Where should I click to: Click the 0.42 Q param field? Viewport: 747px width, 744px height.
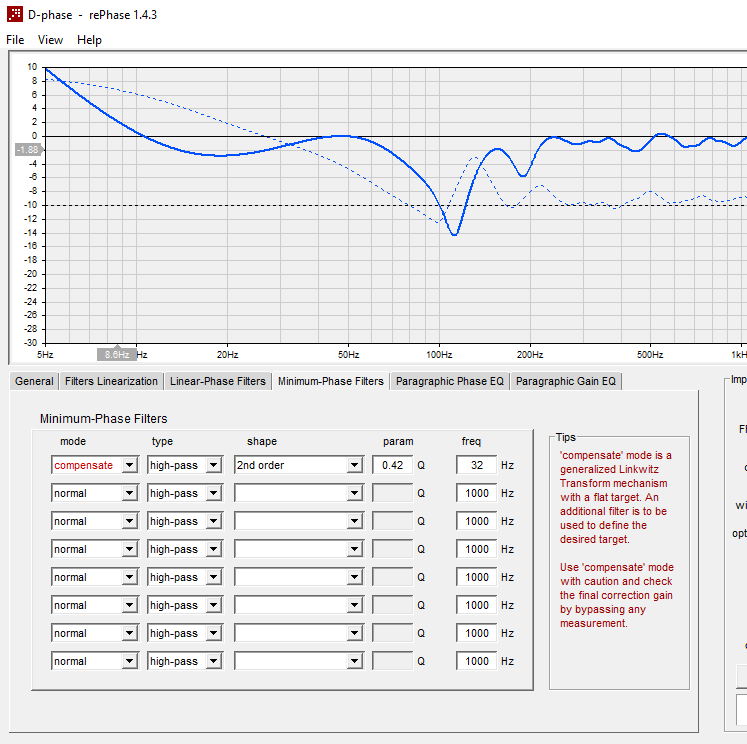point(392,465)
